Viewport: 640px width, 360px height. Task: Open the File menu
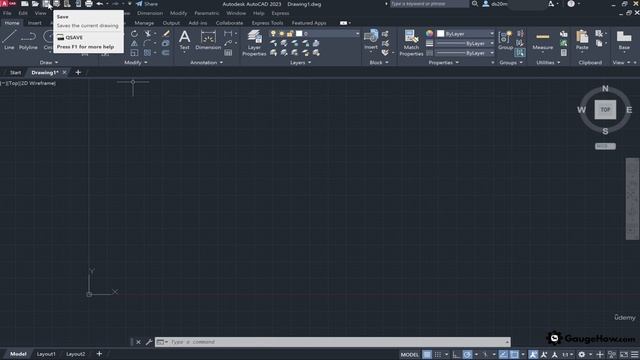(x=7, y=13)
